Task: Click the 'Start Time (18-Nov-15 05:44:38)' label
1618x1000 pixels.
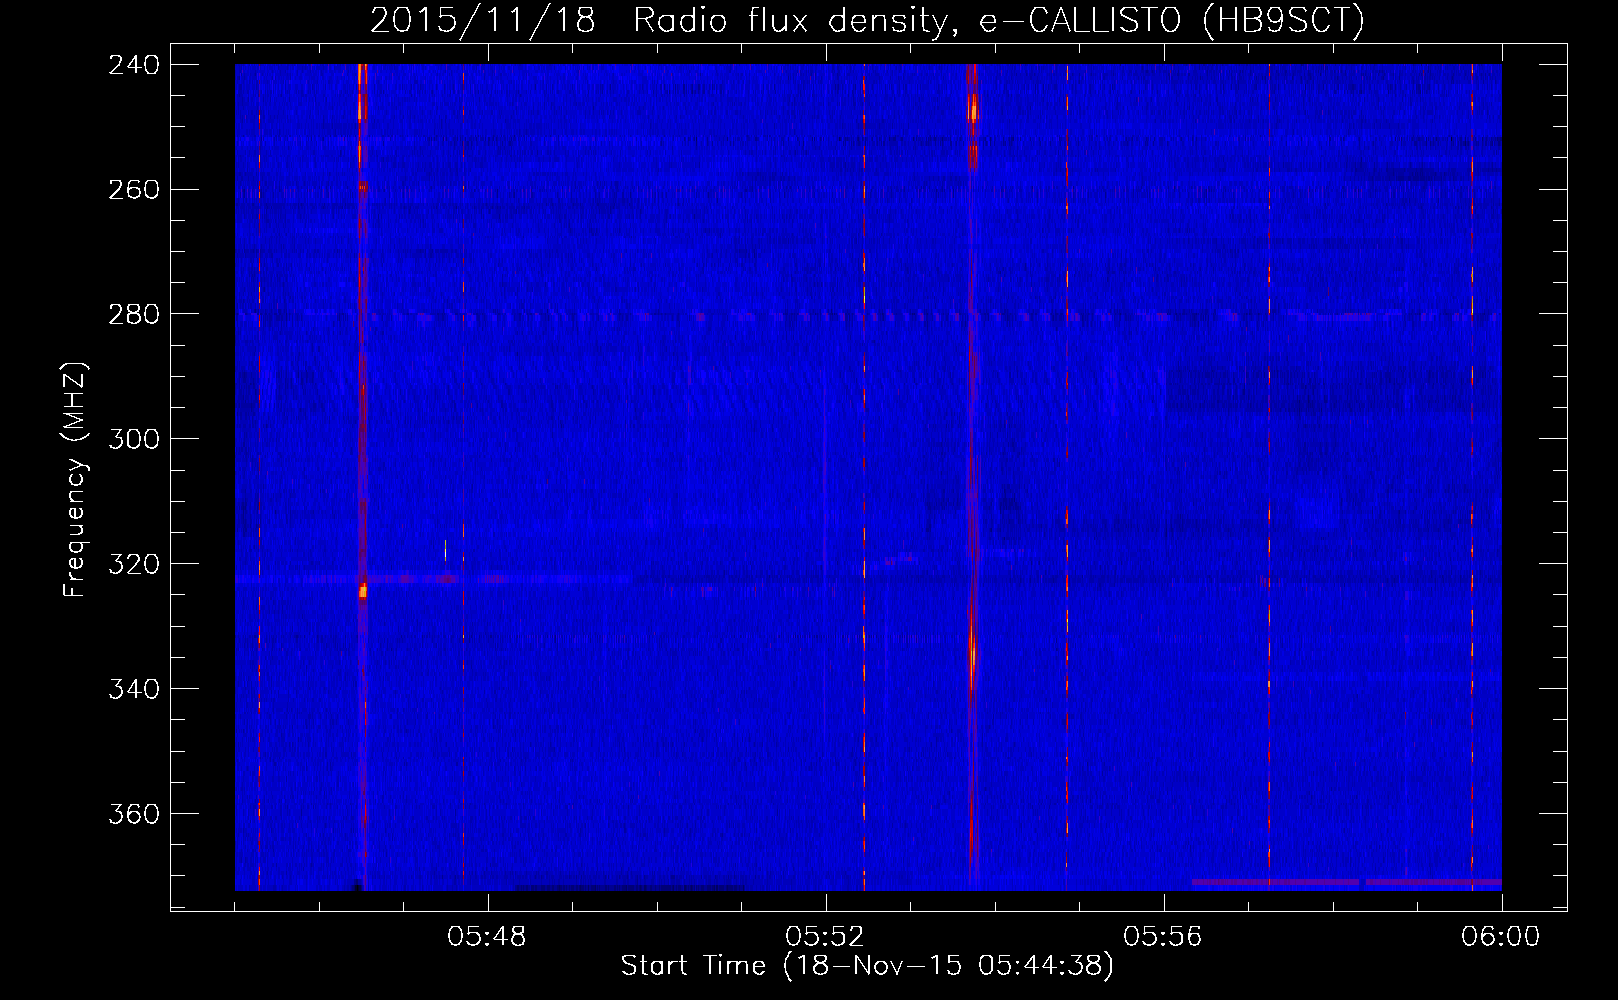Action: [867, 966]
